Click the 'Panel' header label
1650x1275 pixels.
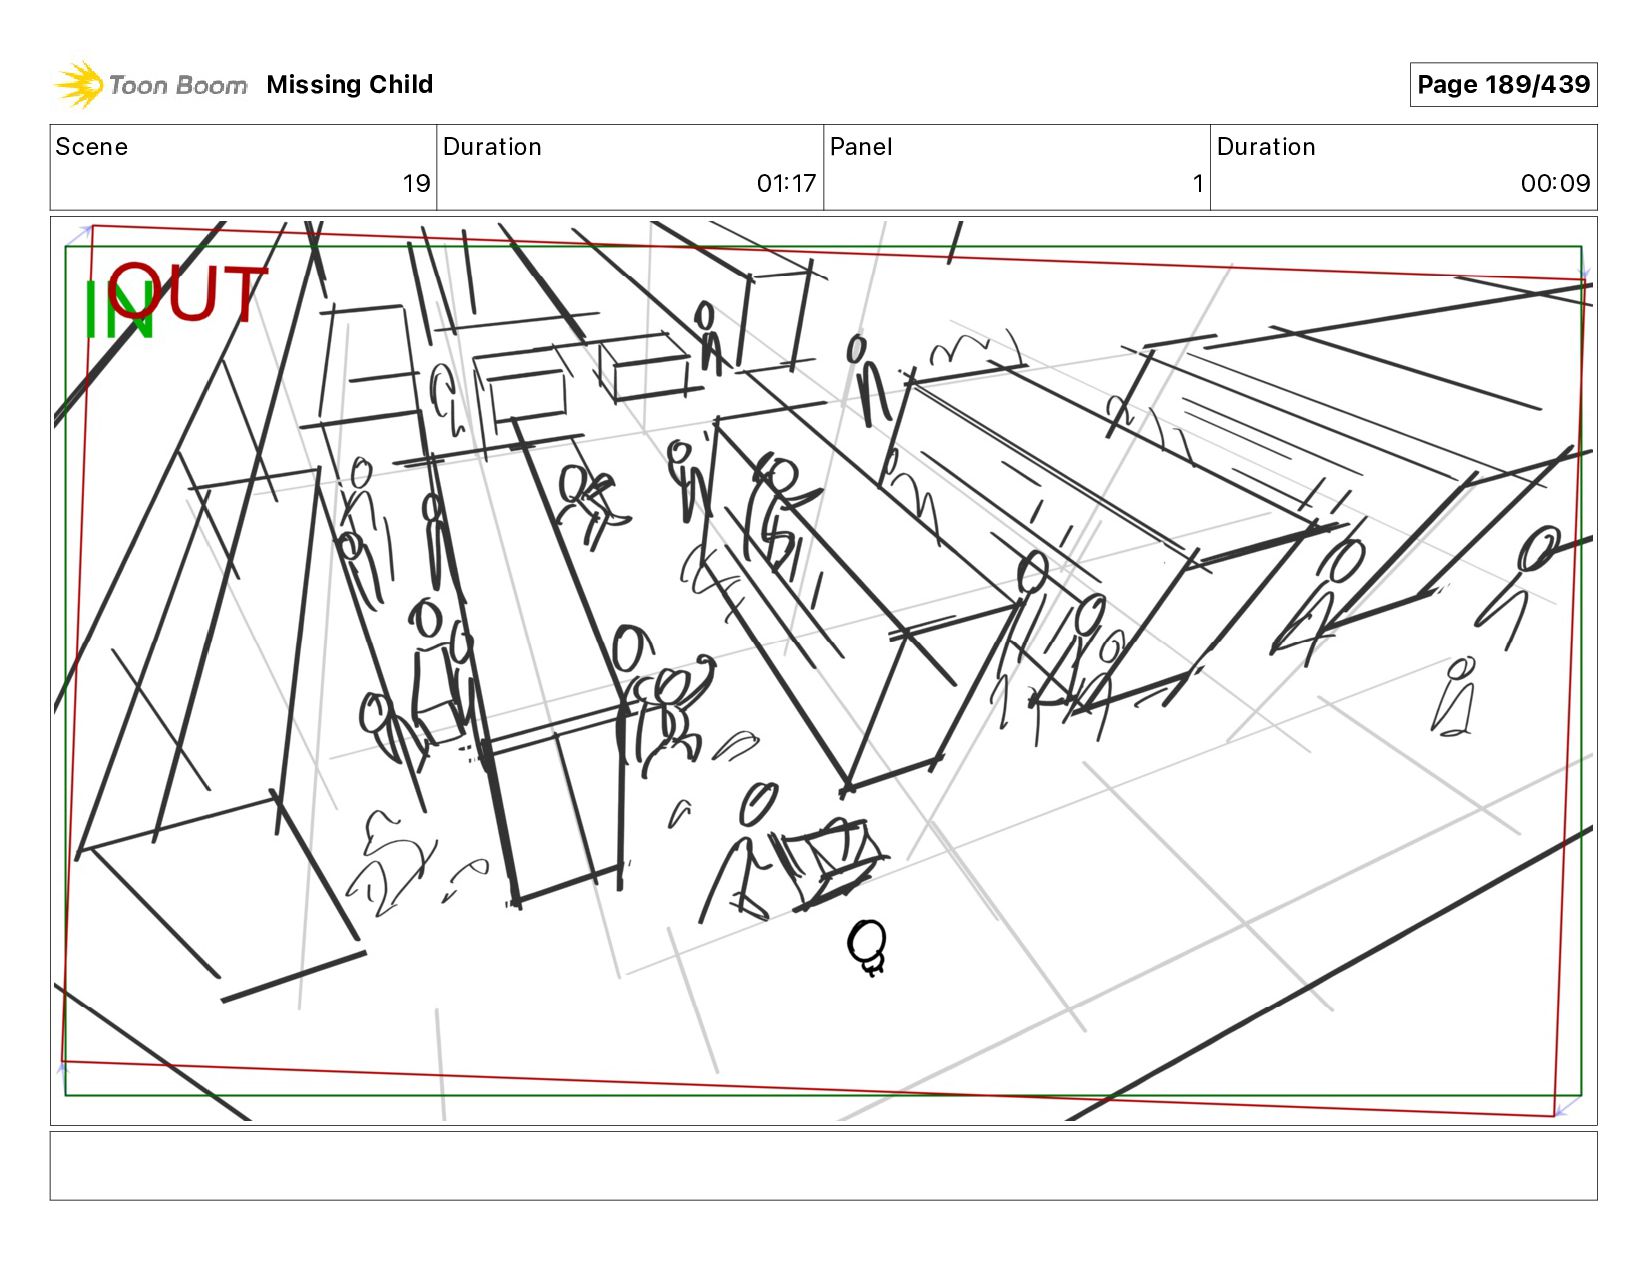[x=861, y=147]
